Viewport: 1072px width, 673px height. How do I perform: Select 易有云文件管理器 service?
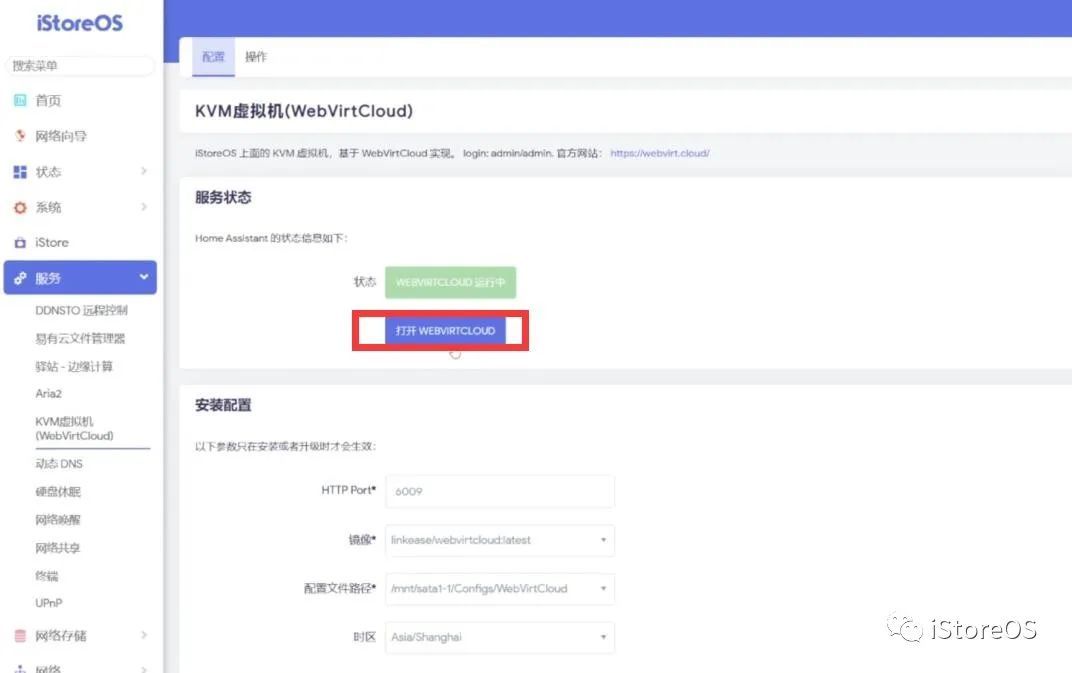(80, 339)
